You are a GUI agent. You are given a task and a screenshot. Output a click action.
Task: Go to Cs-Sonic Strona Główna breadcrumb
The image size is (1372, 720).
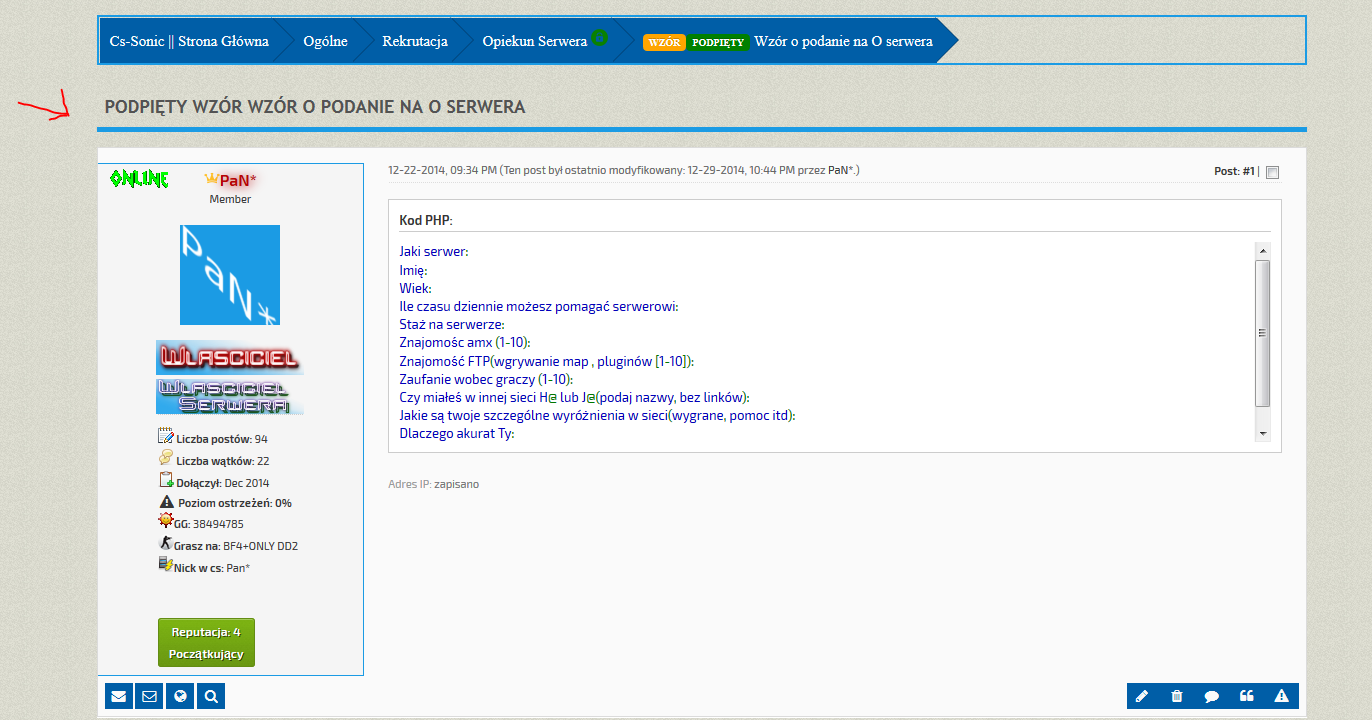click(x=189, y=41)
